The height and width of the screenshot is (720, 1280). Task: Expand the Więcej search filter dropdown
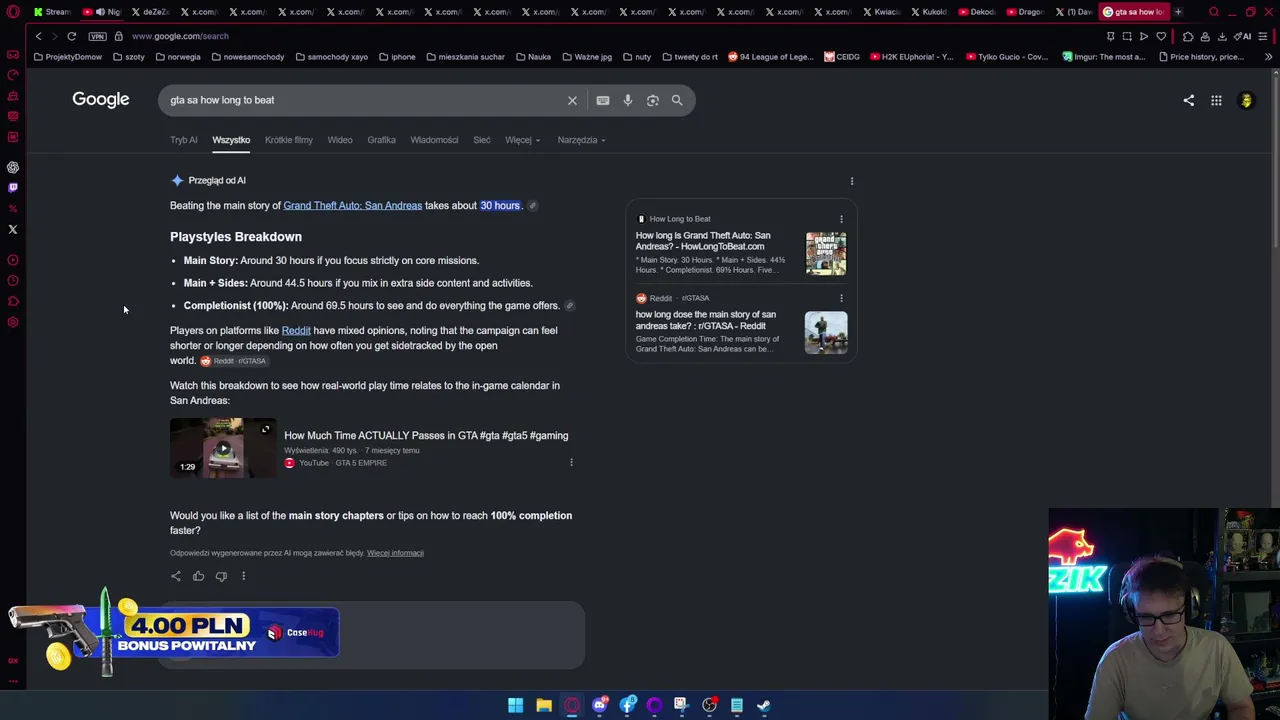coord(522,140)
